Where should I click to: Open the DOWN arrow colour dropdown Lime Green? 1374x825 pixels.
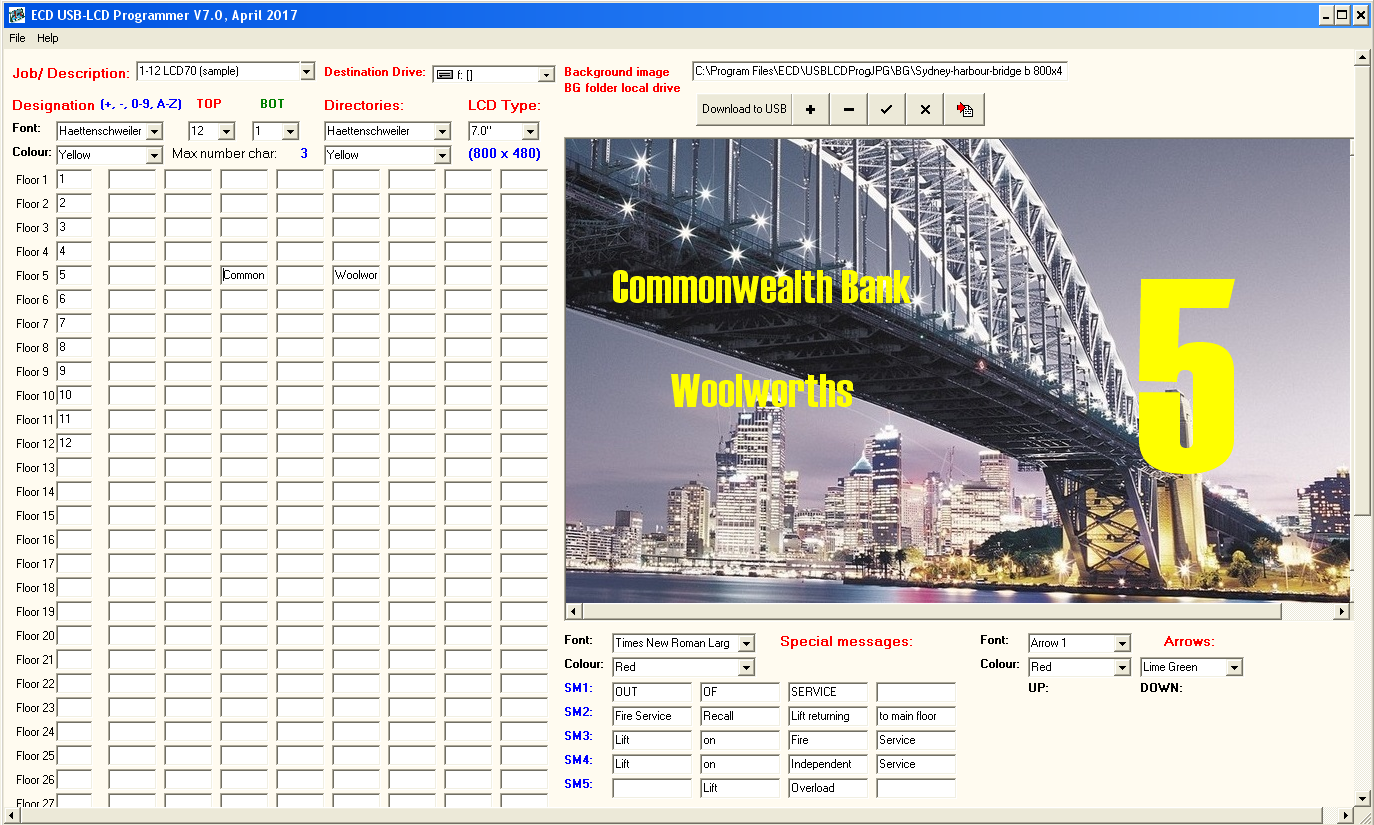coord(1234,667)
